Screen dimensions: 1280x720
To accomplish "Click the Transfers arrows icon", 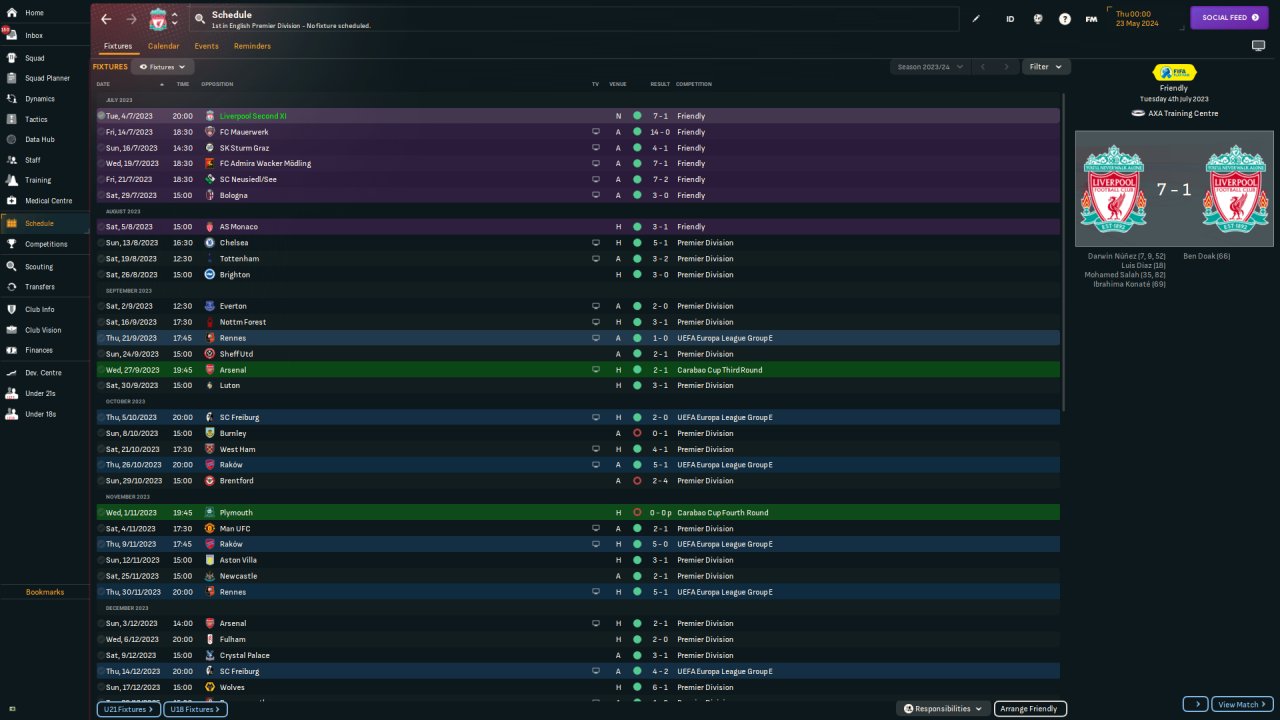I will point(12,287).
